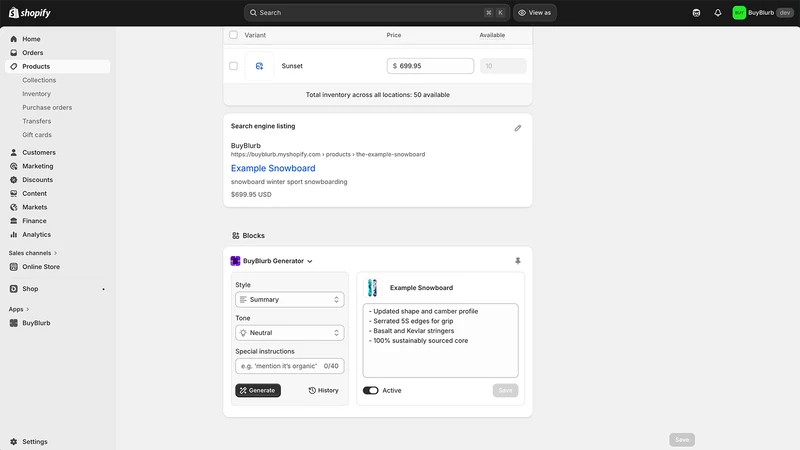800x450 pixels.
Task: Click the dev badge in top bar
Action: (785, 13)
